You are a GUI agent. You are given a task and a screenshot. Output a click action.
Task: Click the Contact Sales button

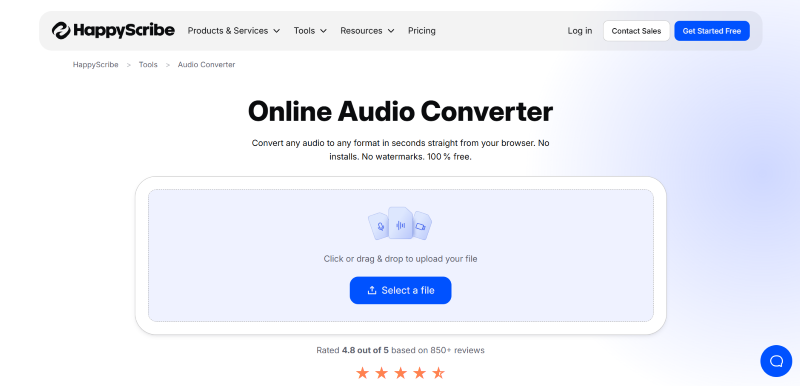point(636,31)
